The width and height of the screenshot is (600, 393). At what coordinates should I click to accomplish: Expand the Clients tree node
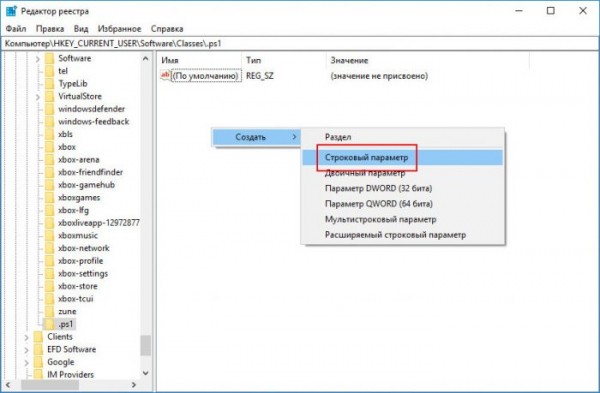pos(26,337)
